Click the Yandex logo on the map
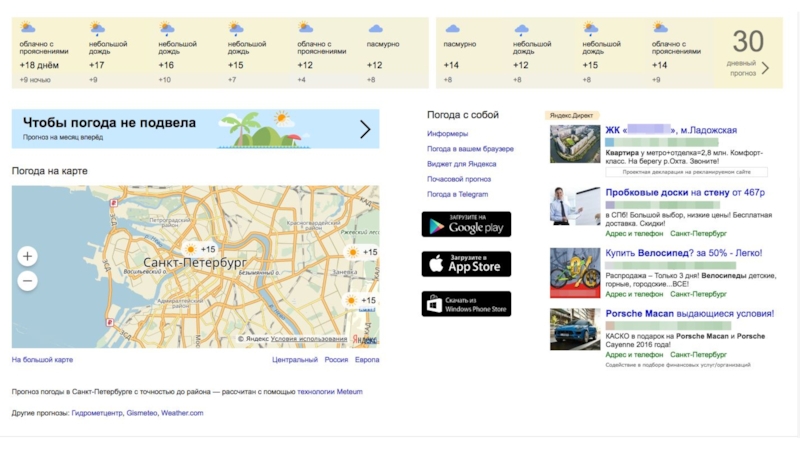 (x=364, y=339)
